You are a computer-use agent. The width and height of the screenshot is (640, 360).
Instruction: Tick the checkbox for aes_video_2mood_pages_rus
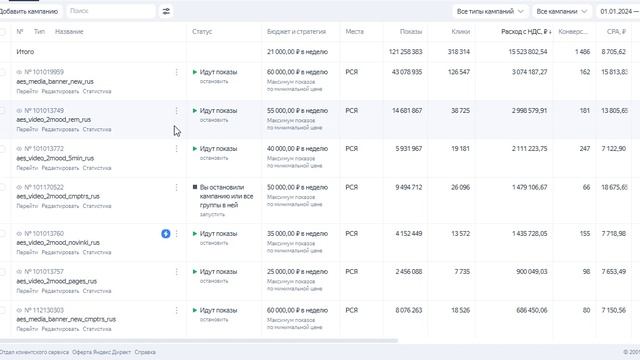click(2, 272)
